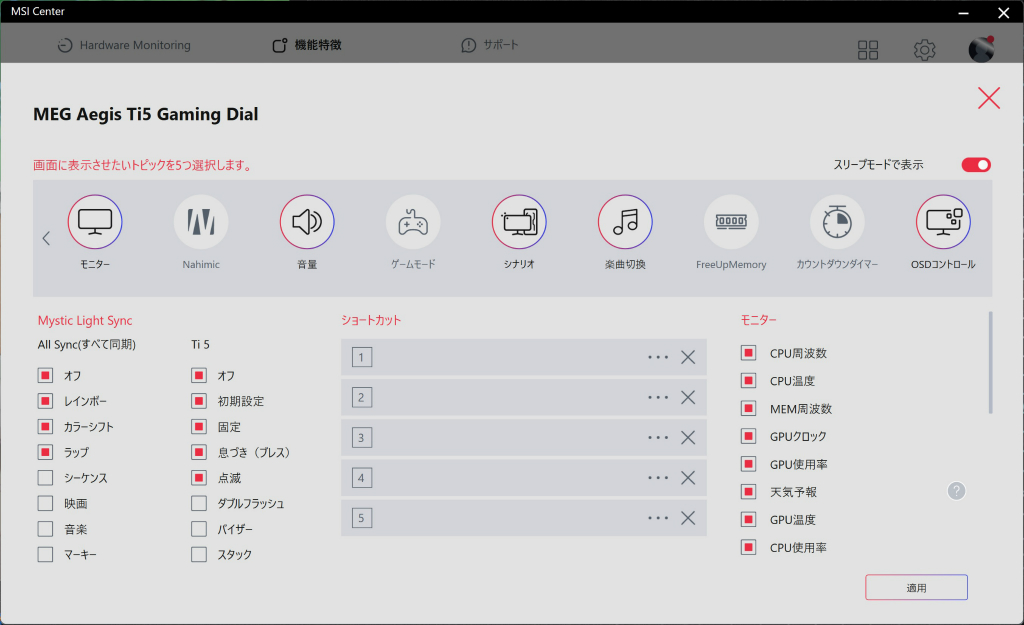Screen dimensions: 1024x625
Task: Open the grid view icon in header
Action: tap(868, 50)
